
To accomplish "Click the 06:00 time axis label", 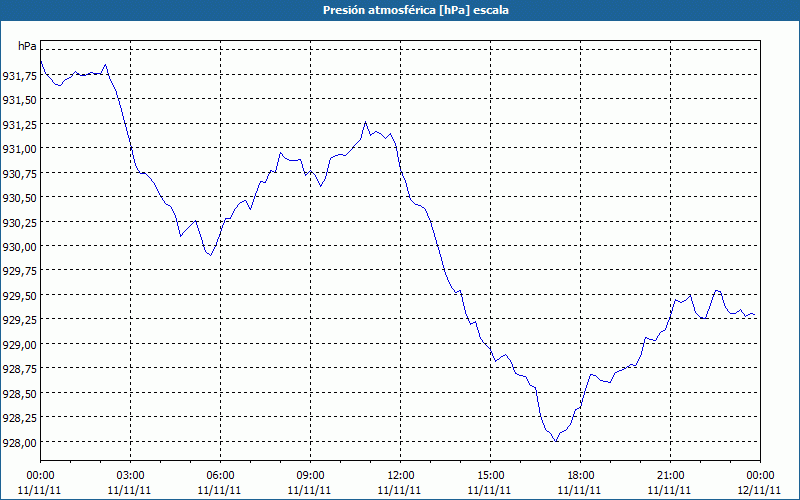I will (x=220, y=476).
